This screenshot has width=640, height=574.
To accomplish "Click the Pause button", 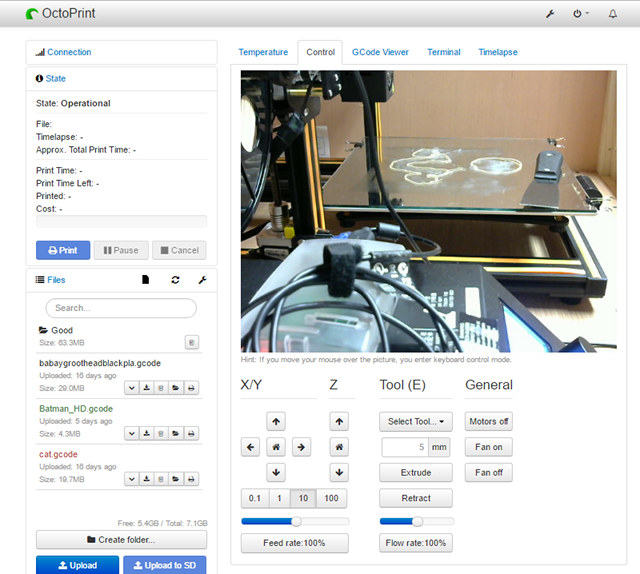I will click(x=121, y=250).
